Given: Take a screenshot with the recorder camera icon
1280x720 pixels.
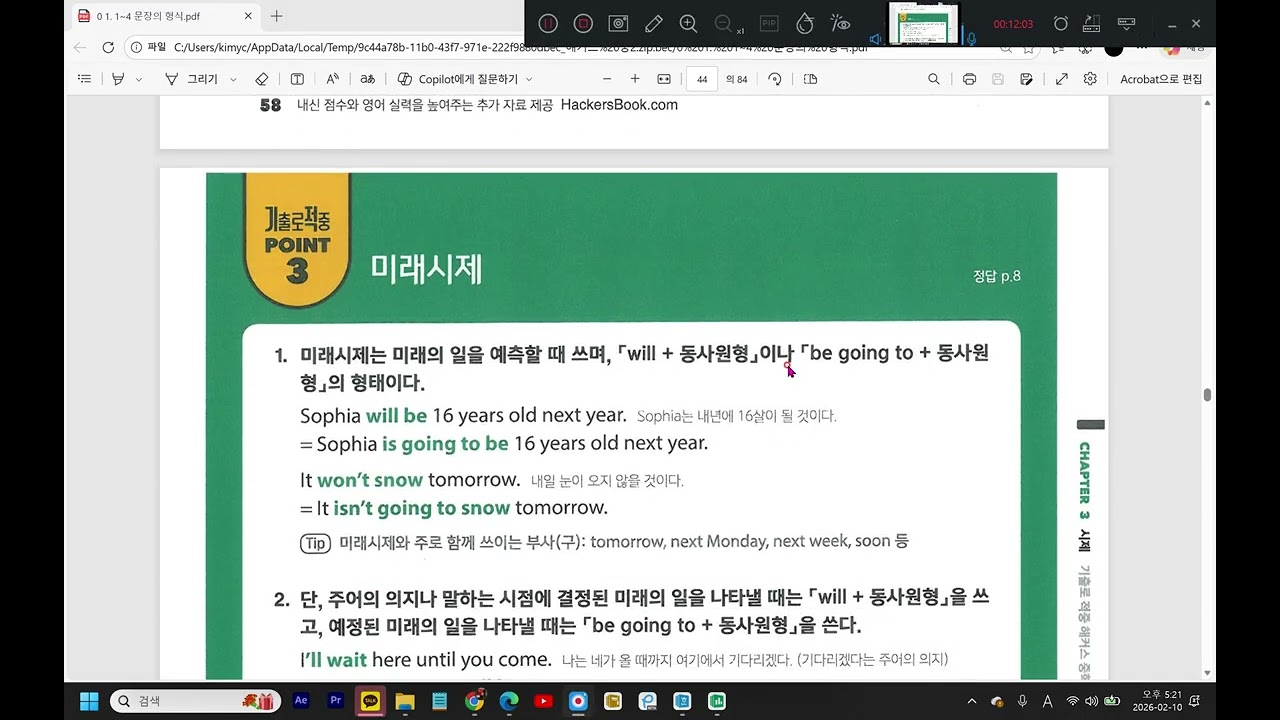Looking at the screenshot, I should pyautogui.click(x=619, y=23).
